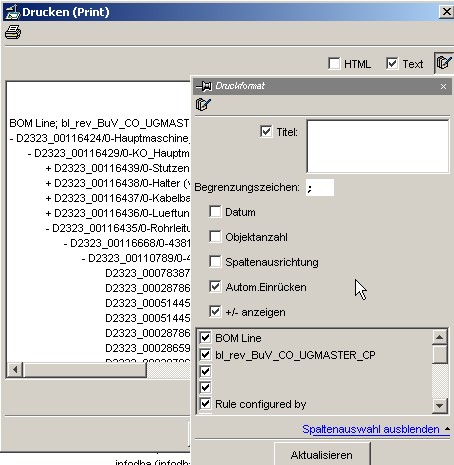The image size is (454, 465).
Task: Expand the D2323_00116439/0-Stutzen tree line
Action: point(49,168)
